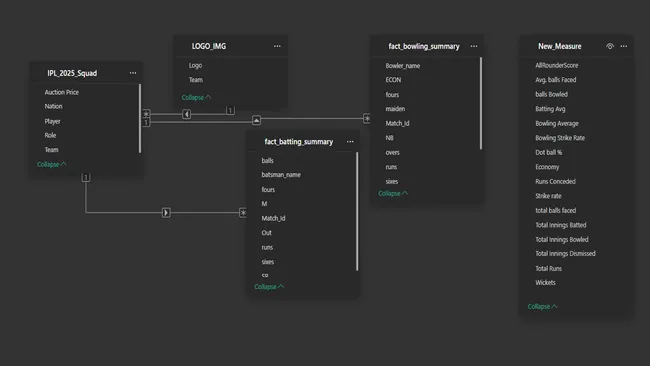Collapse the fact_bowling_summary table

[393, 193]
